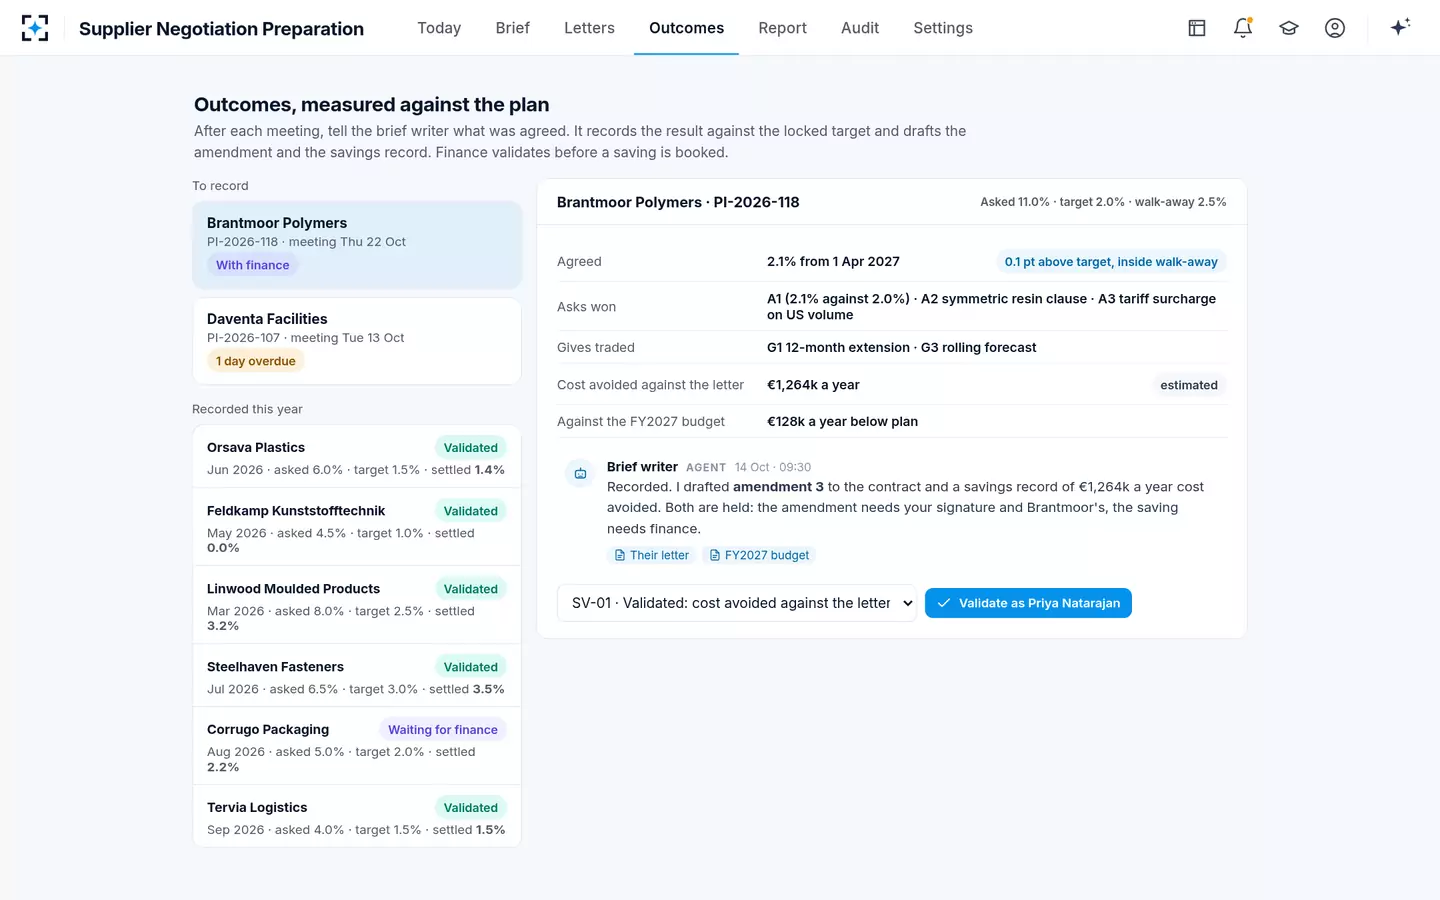Click the Brief writer agent avatar
The height and width of the screenshot is (900, 1440).
click(x=580, y=473)
